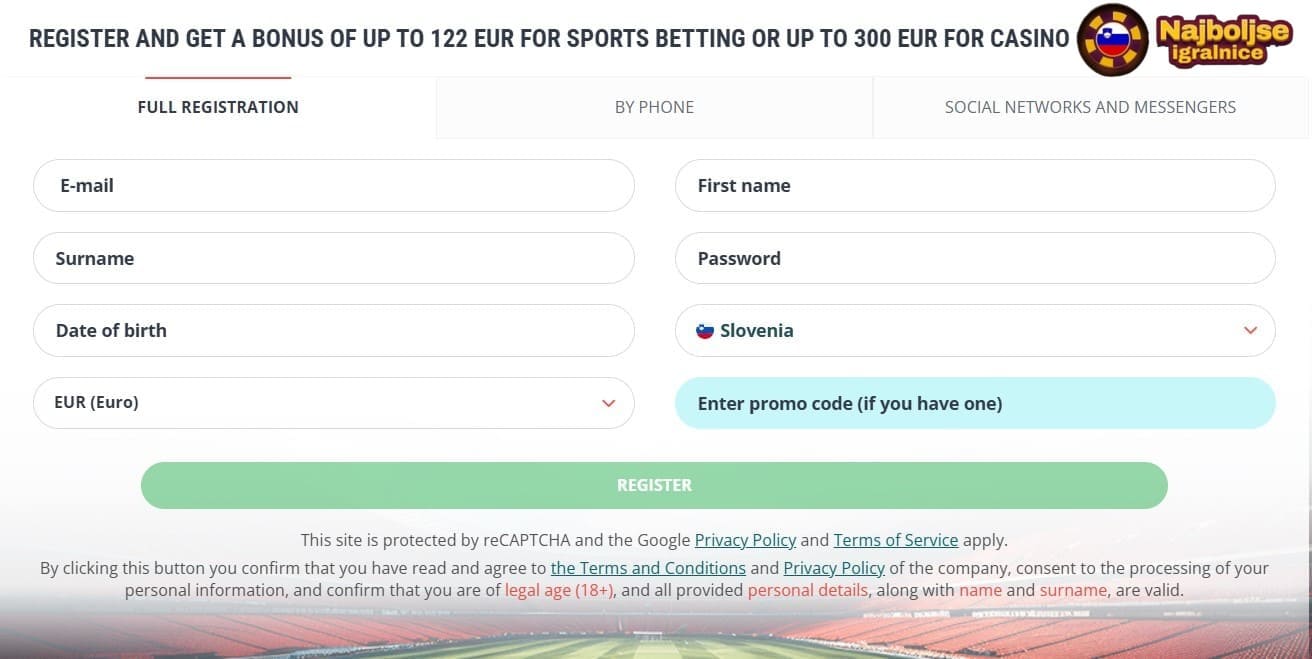Image resolution: width=1312 pixels, height=659 pixels.
Task: Click into the First name field
Action: 975,186
